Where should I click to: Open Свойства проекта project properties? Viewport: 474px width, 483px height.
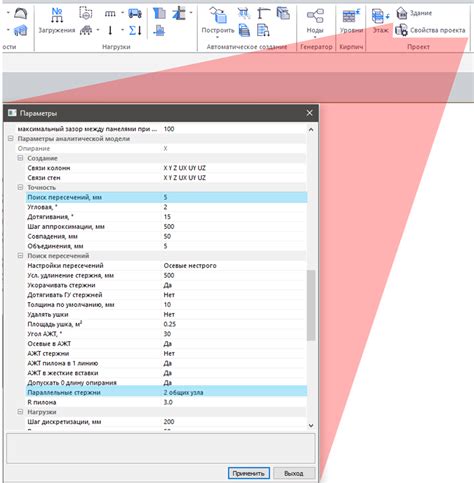tap(437, 30)
